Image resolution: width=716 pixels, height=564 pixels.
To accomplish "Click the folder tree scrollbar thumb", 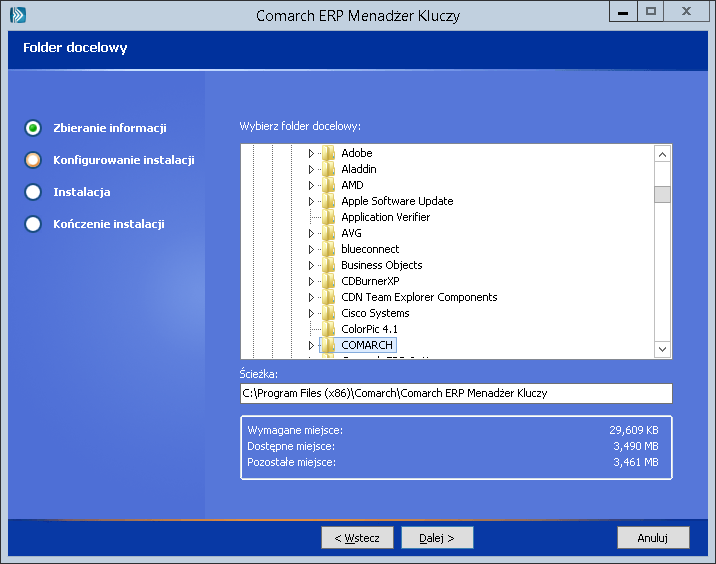I will (662, 194).
